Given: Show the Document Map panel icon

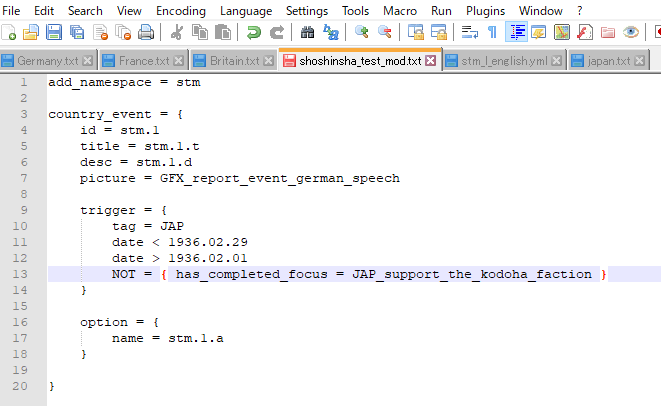Looking at the screenshot, I should (x=562, y=32).
